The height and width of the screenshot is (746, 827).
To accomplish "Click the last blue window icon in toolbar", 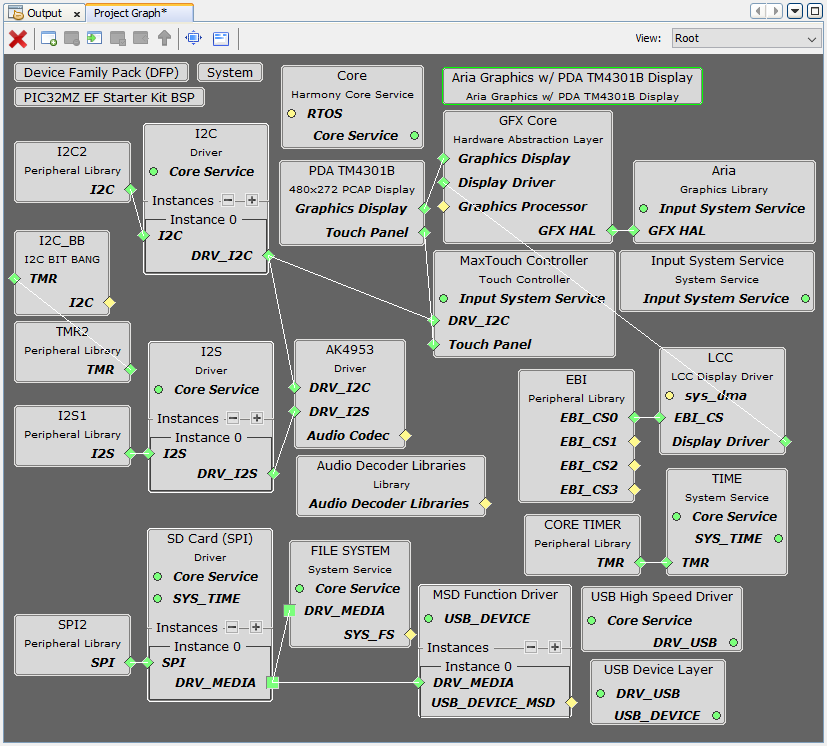I will [x=221, y=39].
